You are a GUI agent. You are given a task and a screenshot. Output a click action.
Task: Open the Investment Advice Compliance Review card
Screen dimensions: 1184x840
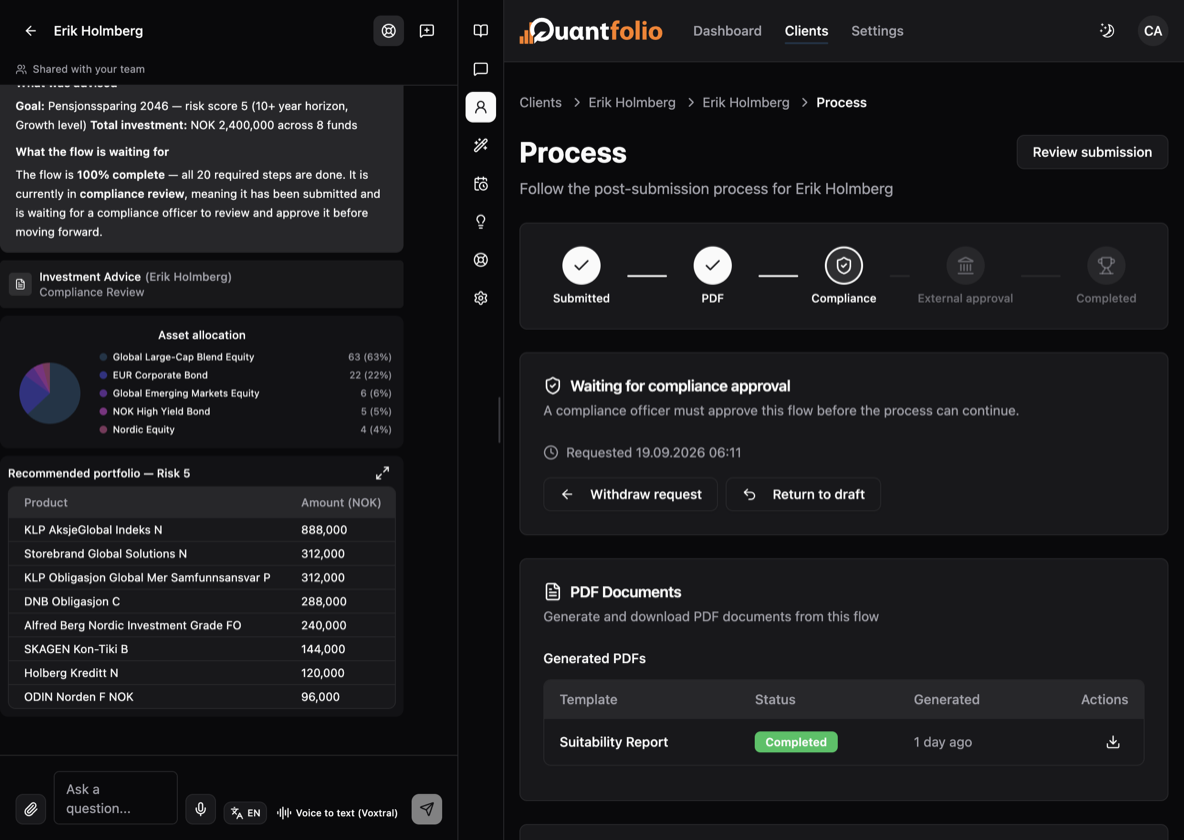tap(202, 284)
